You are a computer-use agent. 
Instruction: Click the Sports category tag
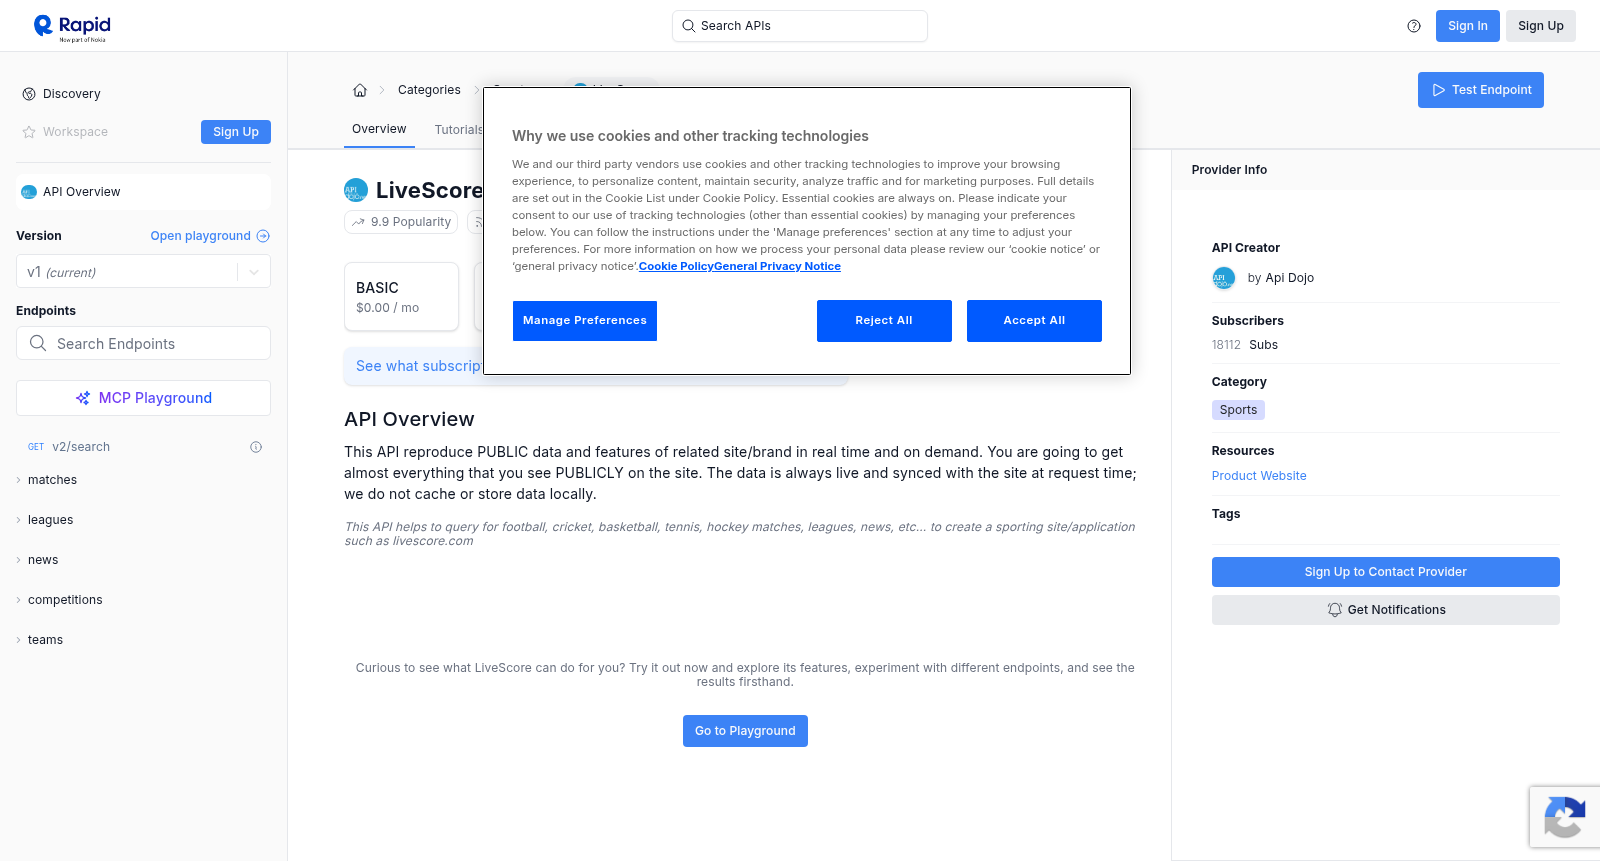(1238, 410)
